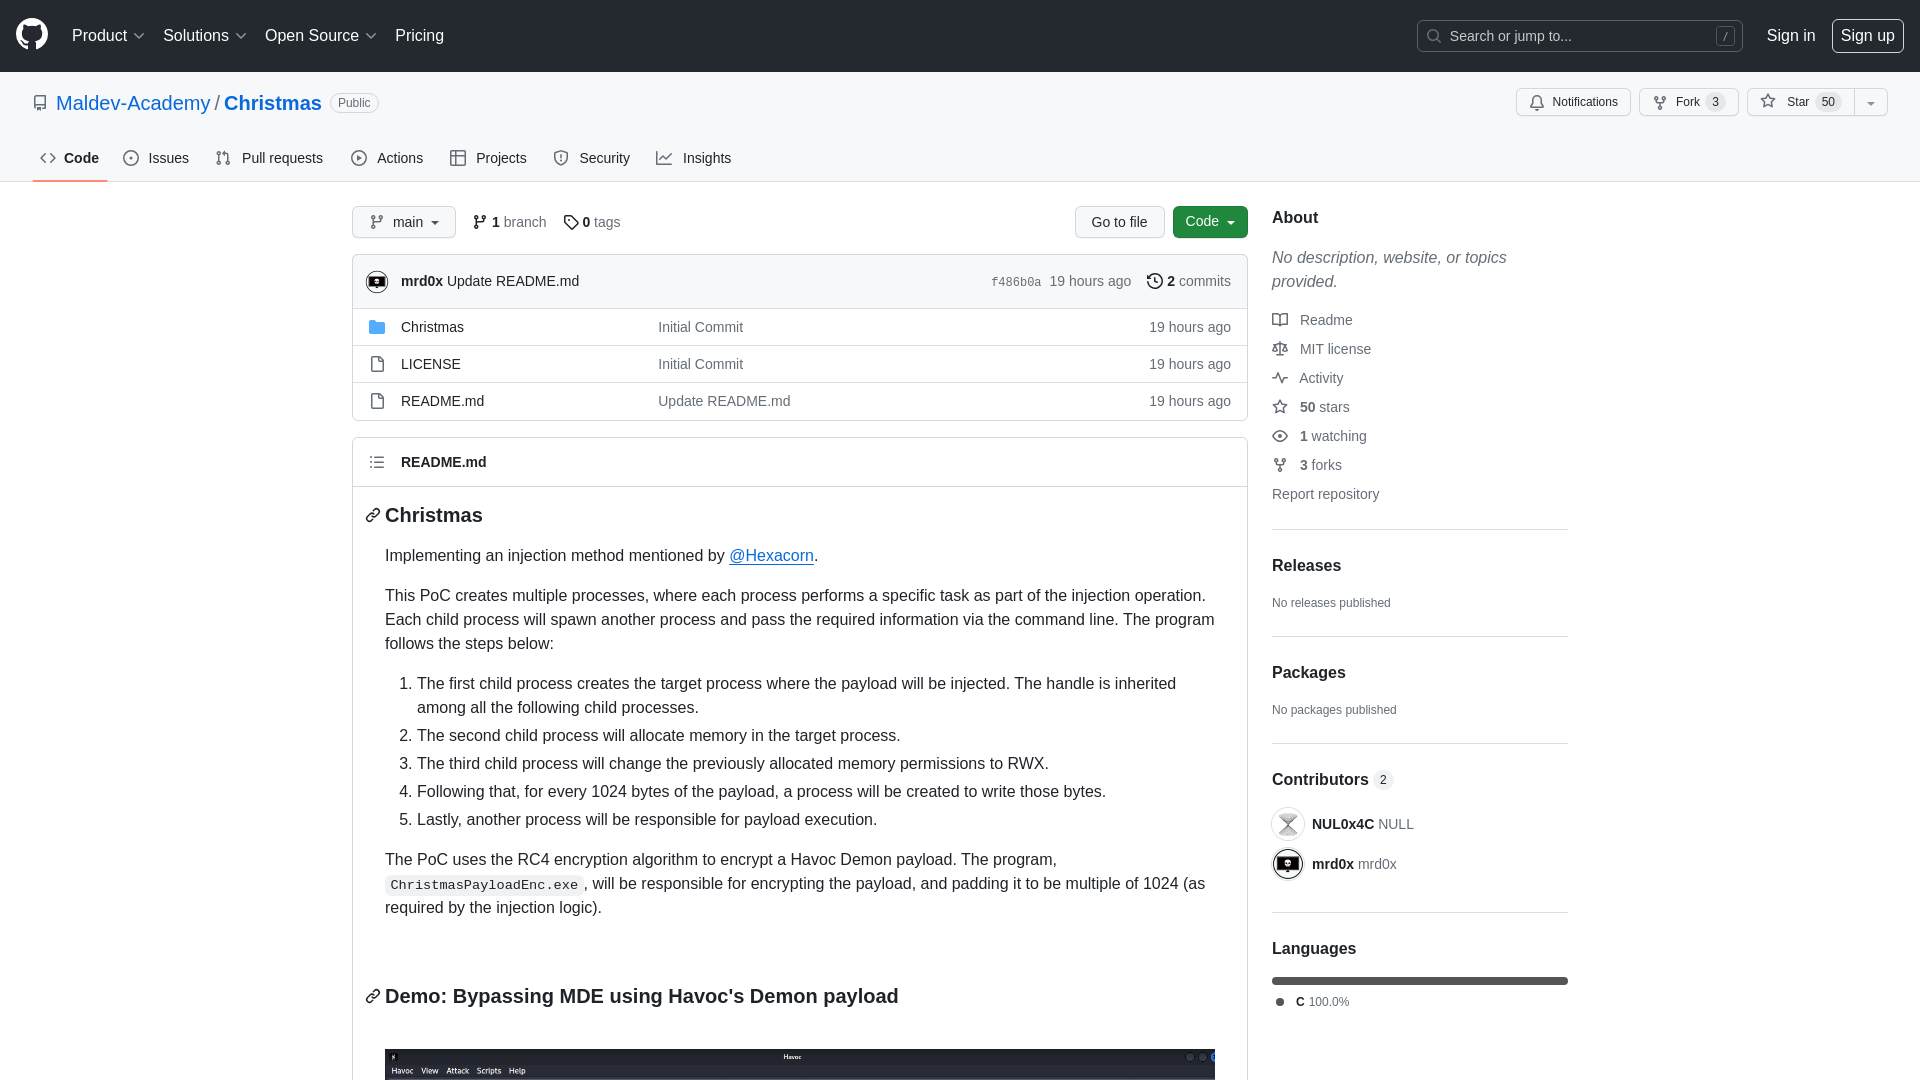This screenshot has width=1920, height=1080.
Task: Click the README.md filename link
Action: tap(442, 400)
